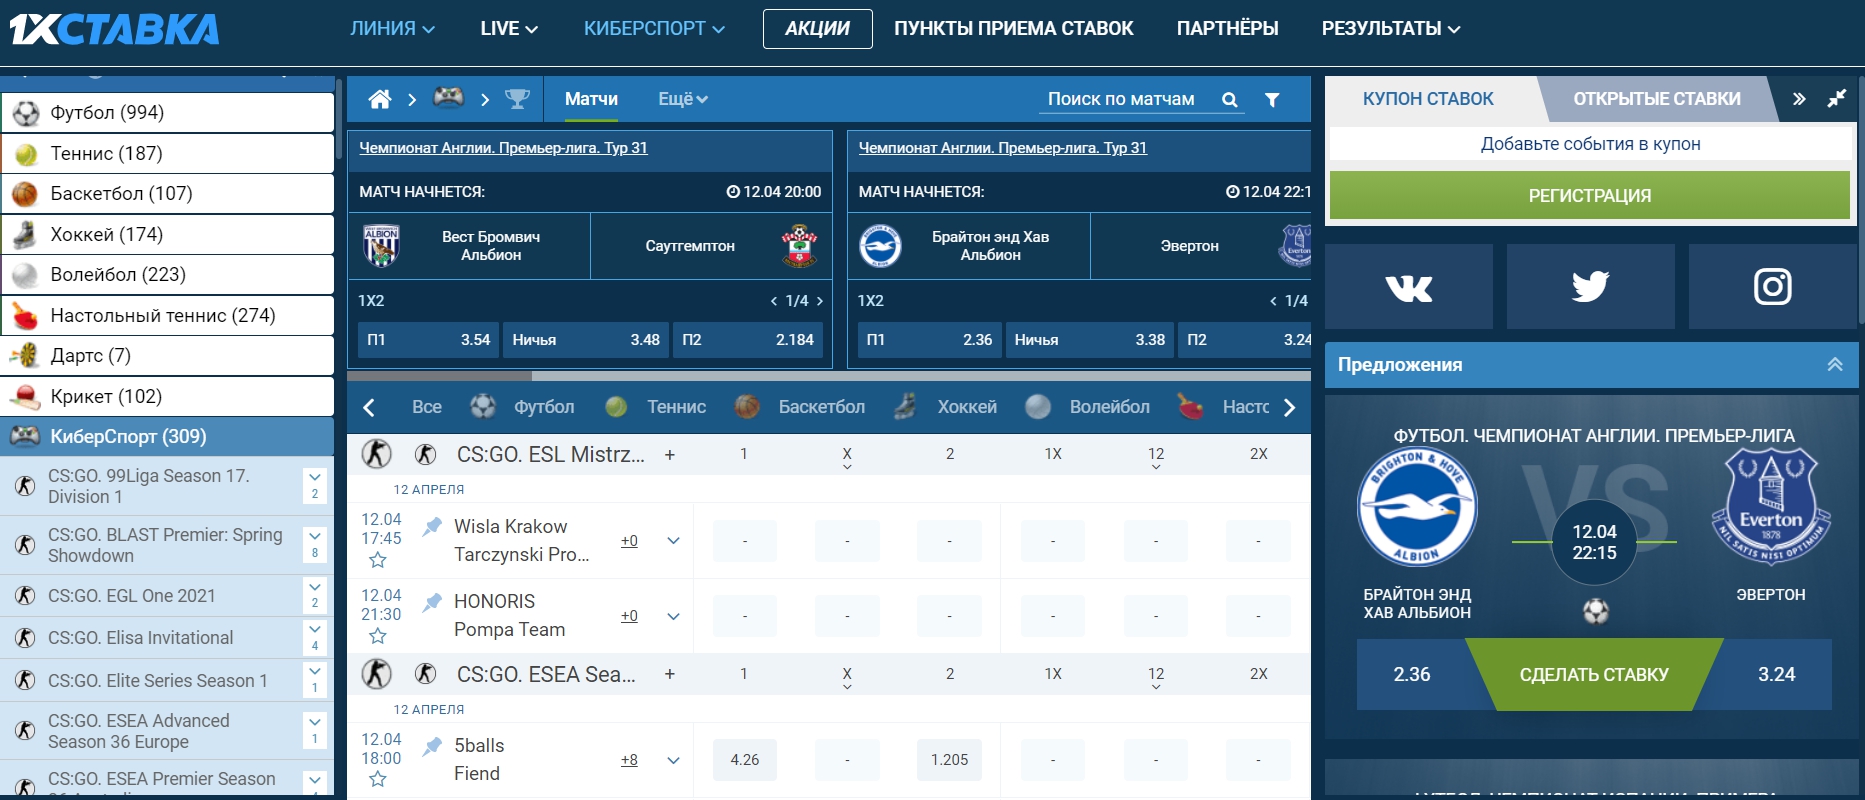Click the trophy icon in breadcrumb
1865x800 pixels.
tap(517, 99)
